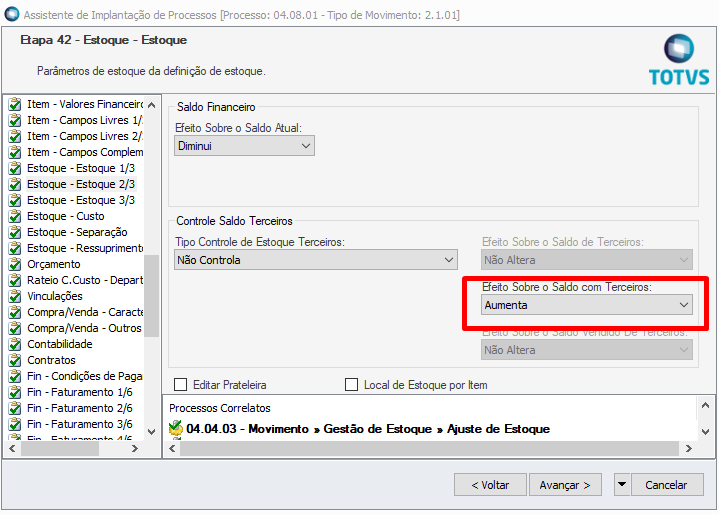Screen dimensions: 719x515
Task: Click checkmark icon beside Item - Campos Complem
Action: (15, 153)
